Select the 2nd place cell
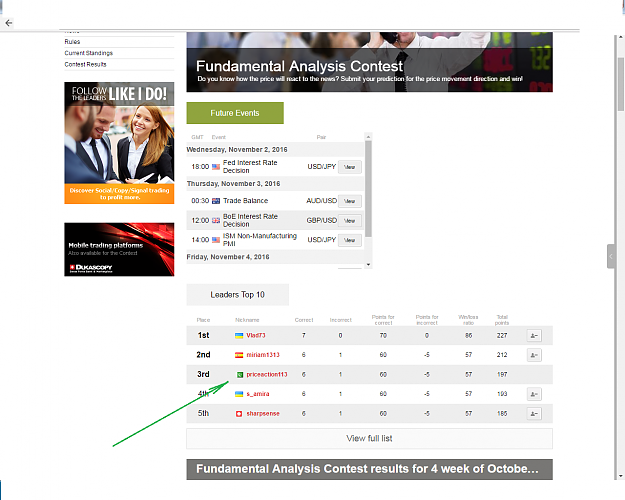The height and width of the screenshot is (500, 625). coord(203,355)
